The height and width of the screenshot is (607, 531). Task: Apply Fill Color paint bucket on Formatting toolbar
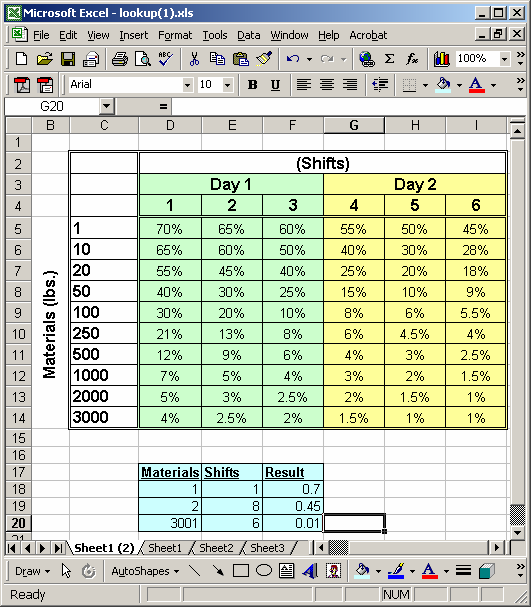pos(443,85)
